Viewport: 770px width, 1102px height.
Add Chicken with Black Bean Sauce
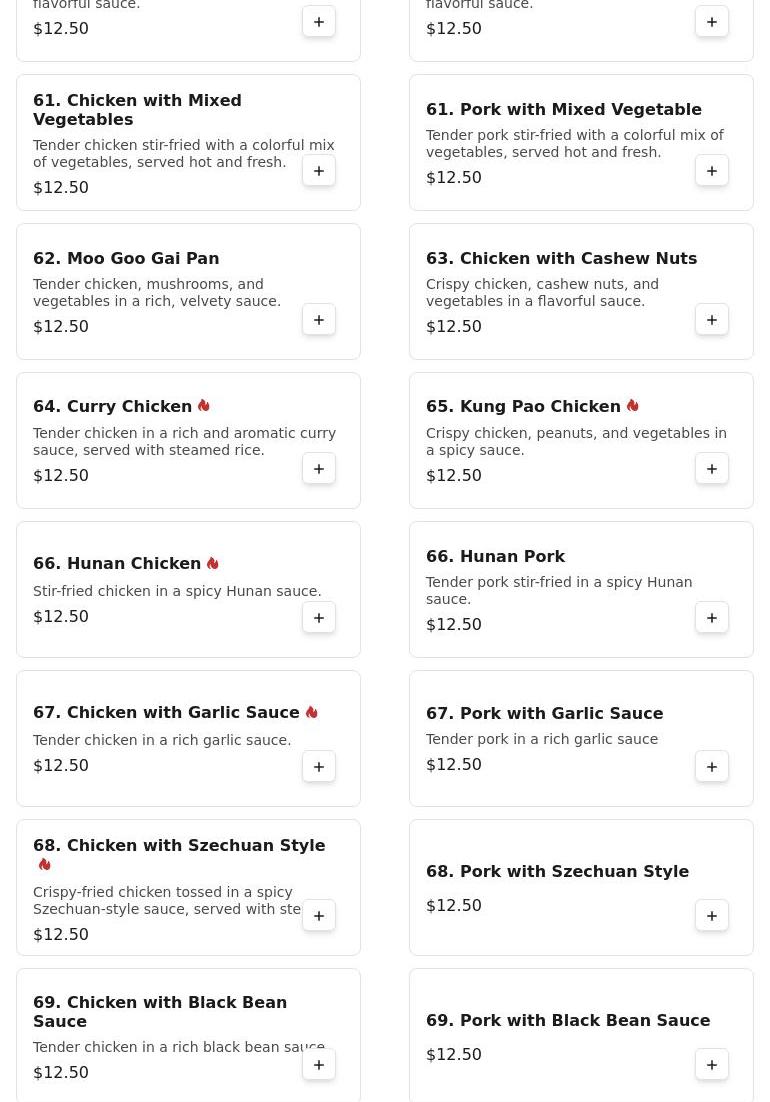click(319, 1065)
